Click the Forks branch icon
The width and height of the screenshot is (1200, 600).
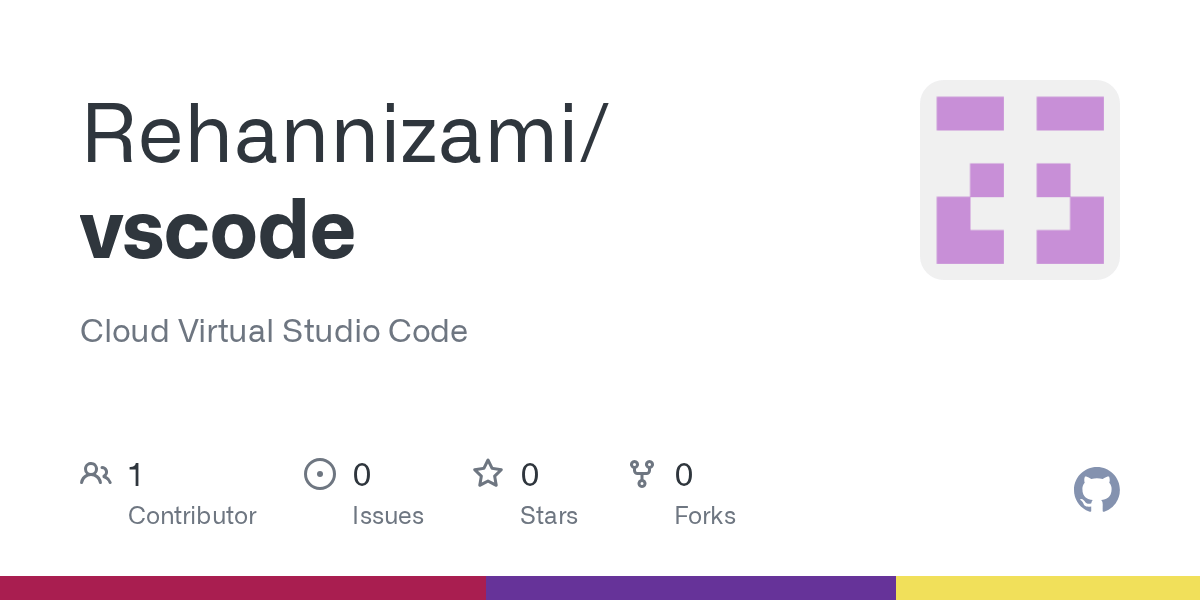click(642, 474)
